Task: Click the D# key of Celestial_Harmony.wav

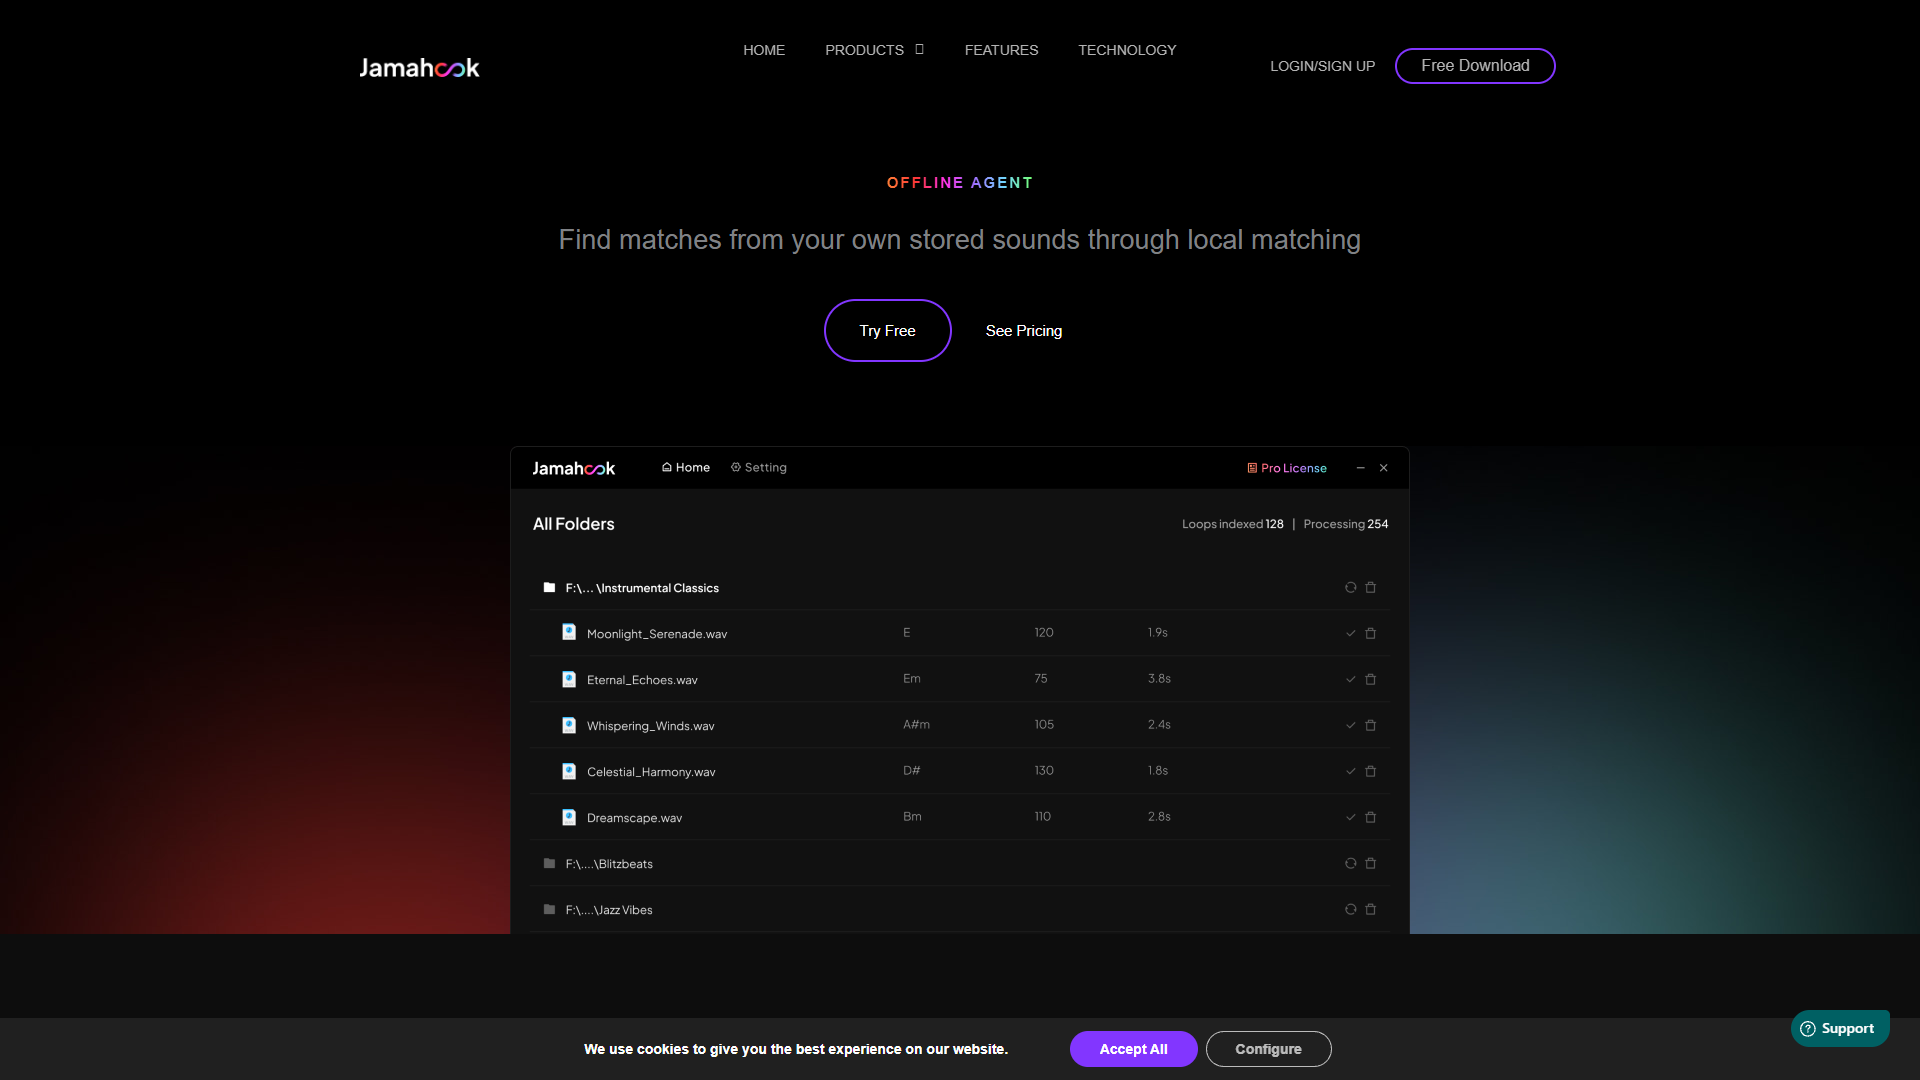Action: click(911, 771)
